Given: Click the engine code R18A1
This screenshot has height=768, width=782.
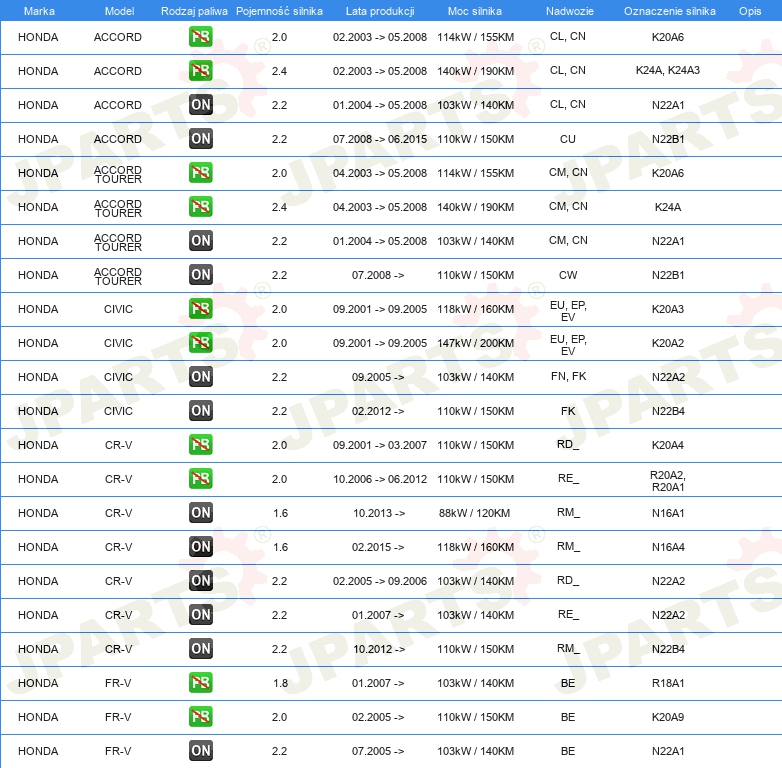Looking at the screenshot, I should coord(668,683).
